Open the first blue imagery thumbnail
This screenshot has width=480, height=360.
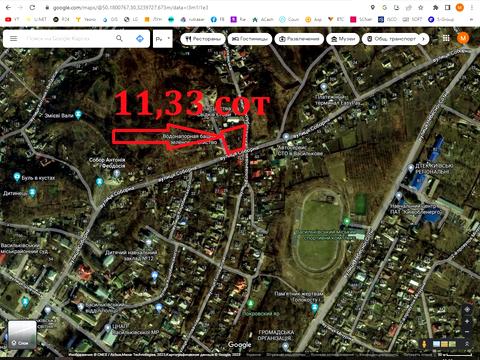[436, 344]
